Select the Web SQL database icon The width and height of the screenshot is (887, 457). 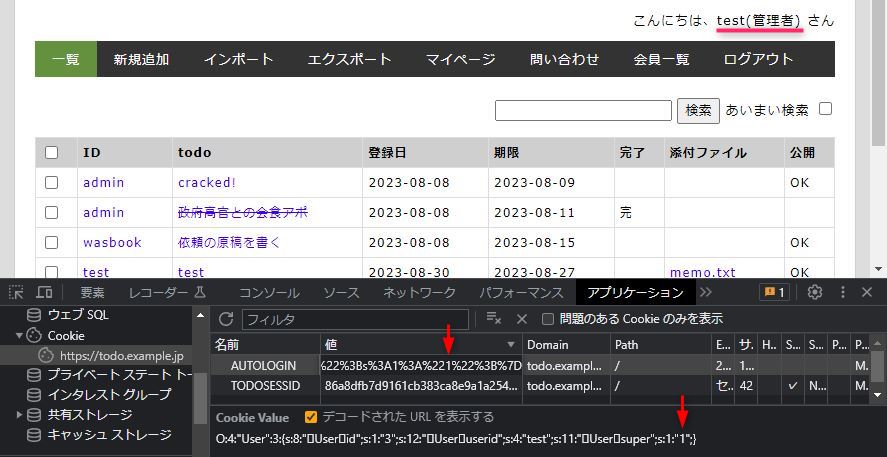click(35, 314)
